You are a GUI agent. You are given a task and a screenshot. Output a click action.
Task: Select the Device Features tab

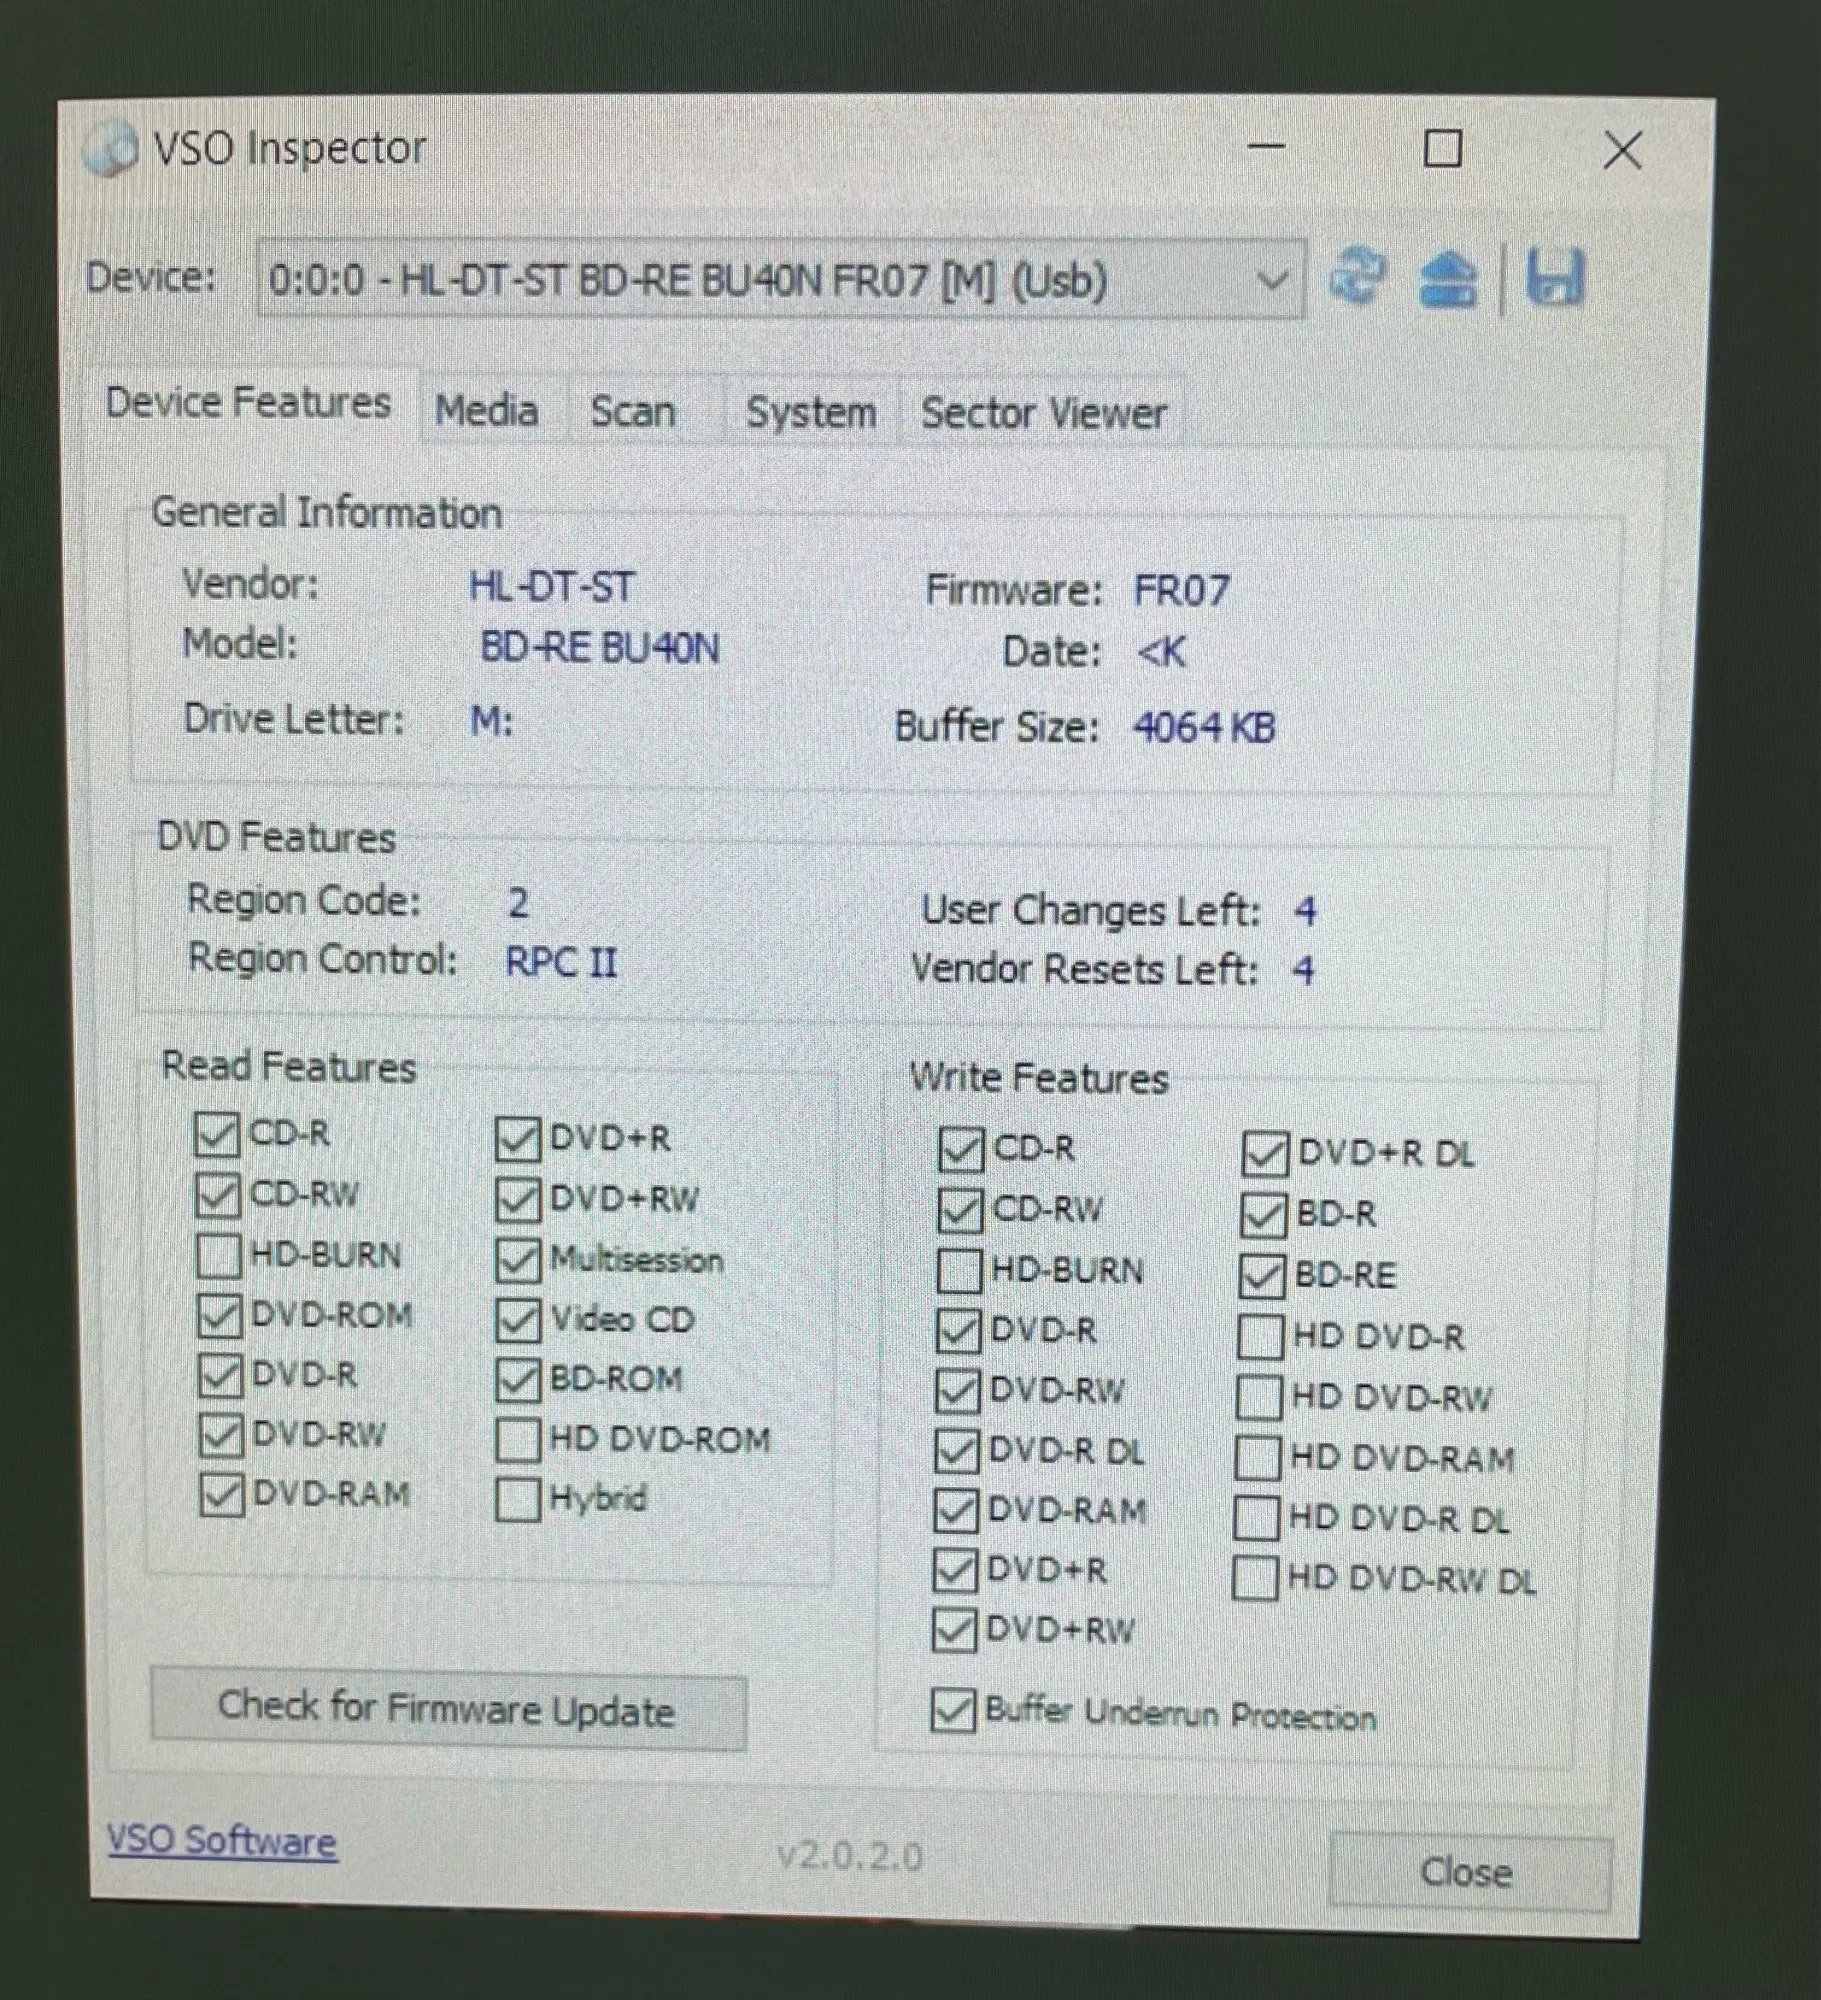tap(248, 403)
